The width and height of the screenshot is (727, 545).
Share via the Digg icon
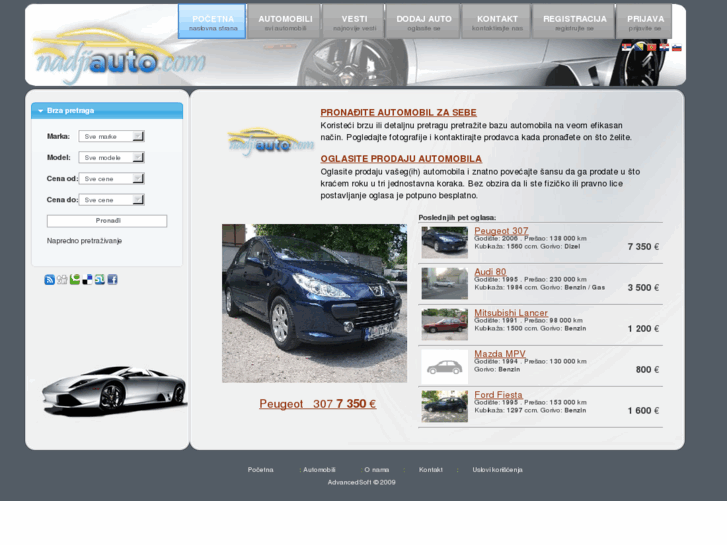pyautogui.click(x=62, y=280)
